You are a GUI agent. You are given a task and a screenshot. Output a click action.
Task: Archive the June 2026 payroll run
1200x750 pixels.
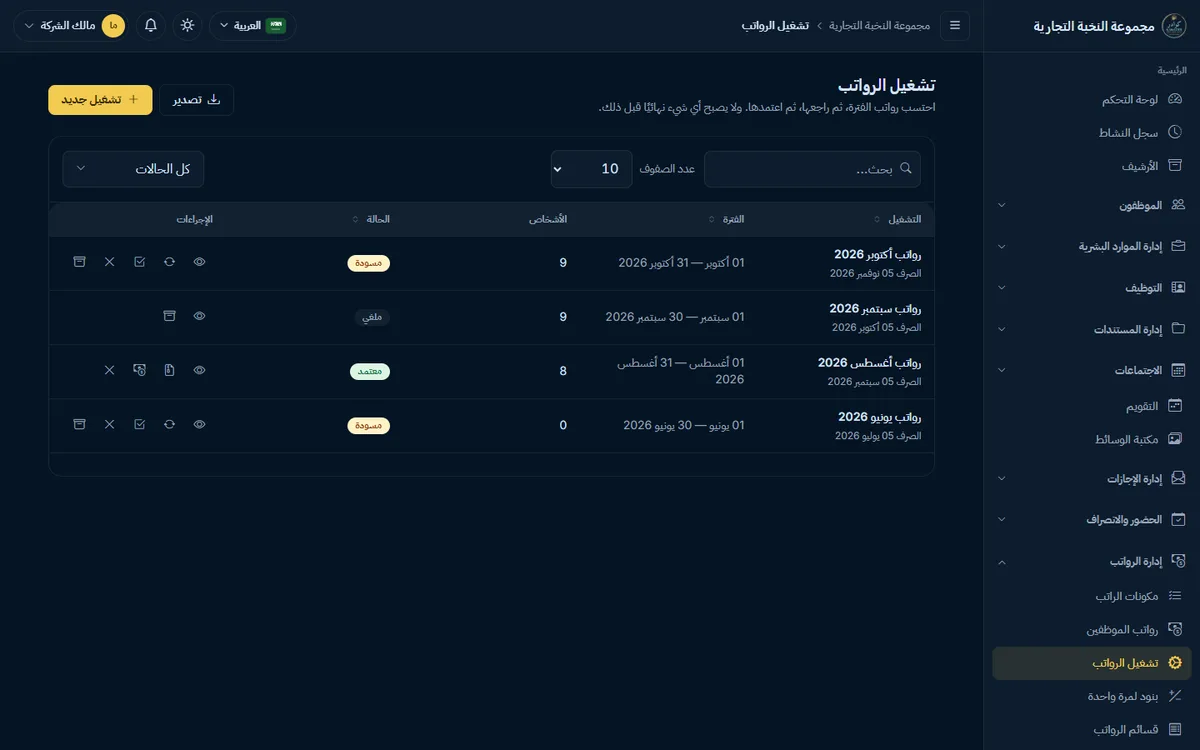(80, 425)
